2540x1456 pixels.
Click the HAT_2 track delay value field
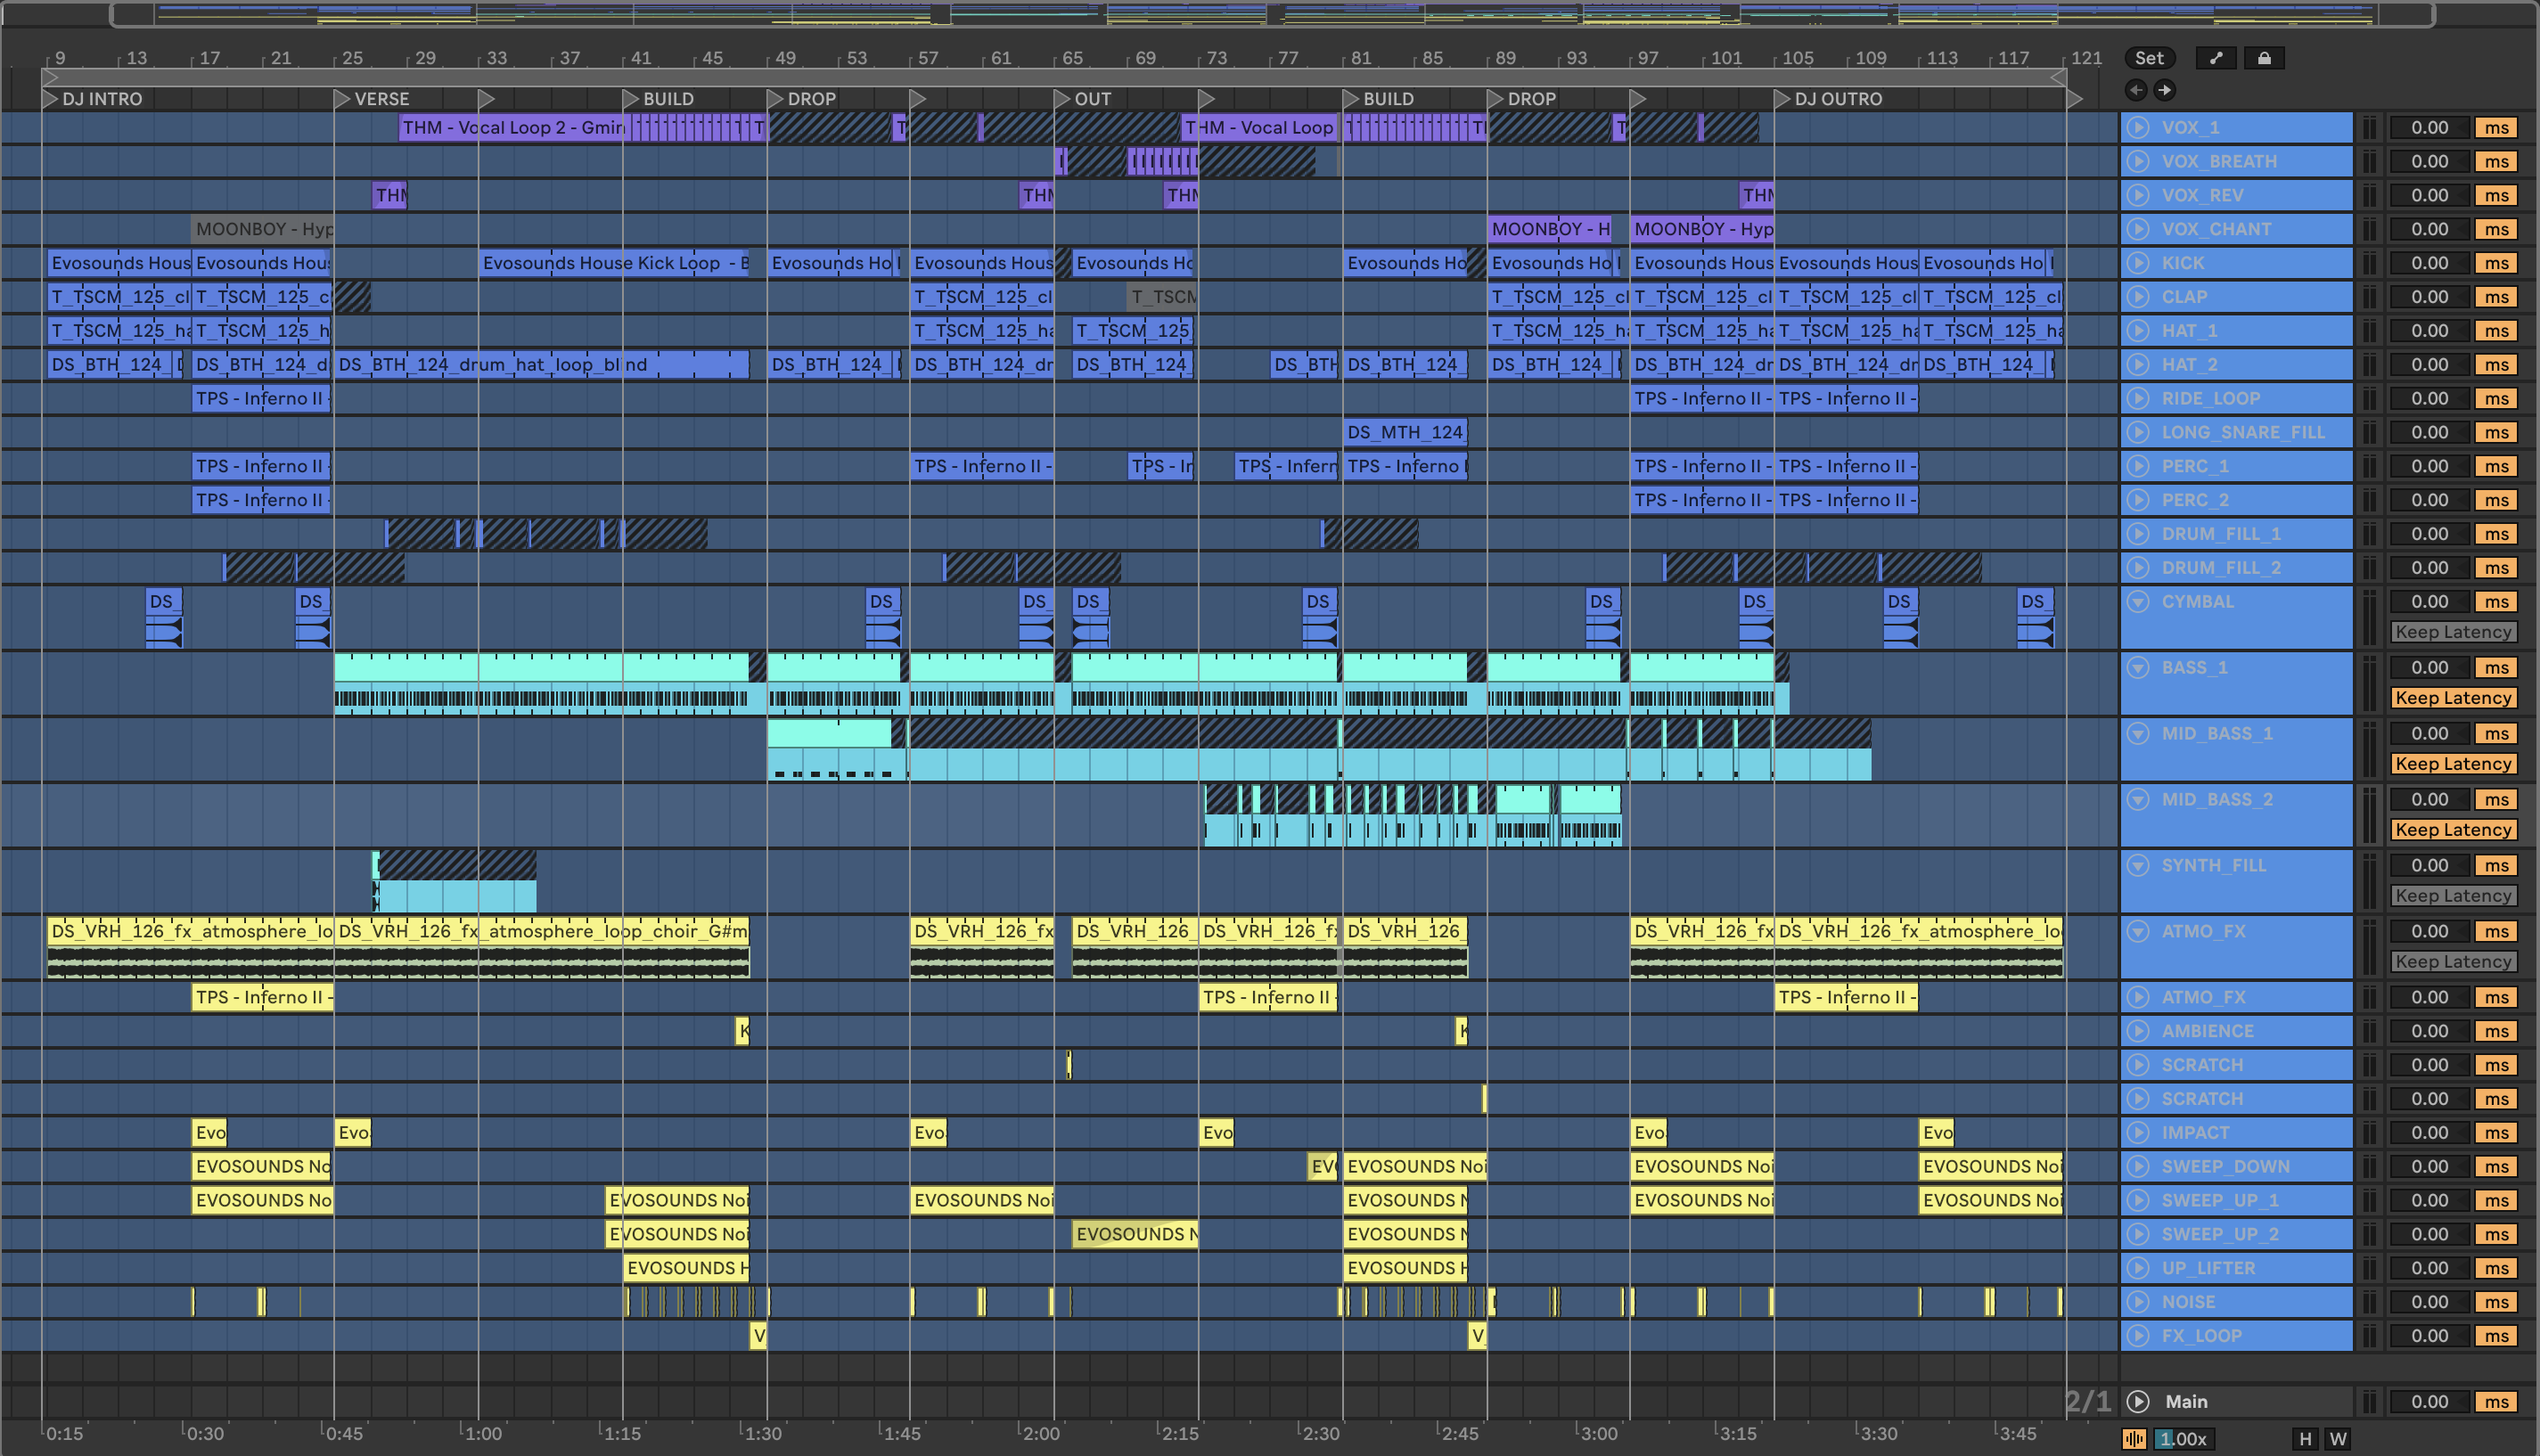(2429, 365)
